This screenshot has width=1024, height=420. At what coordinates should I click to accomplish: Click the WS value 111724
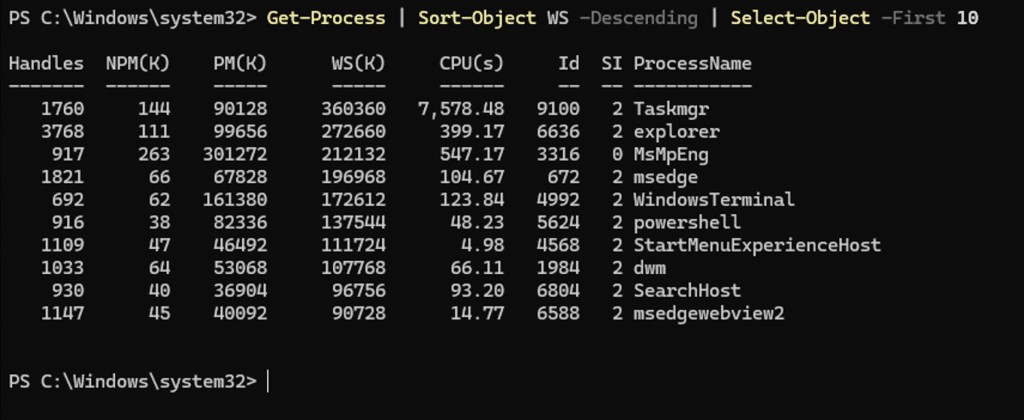click(353, 246)
